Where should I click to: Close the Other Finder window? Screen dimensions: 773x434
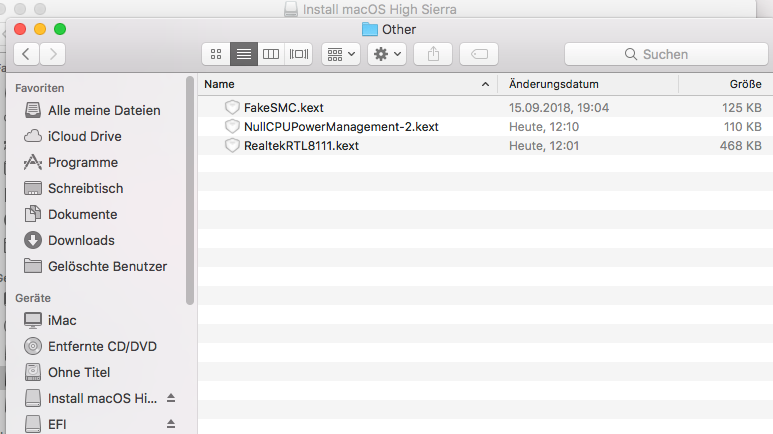(20, 30)
